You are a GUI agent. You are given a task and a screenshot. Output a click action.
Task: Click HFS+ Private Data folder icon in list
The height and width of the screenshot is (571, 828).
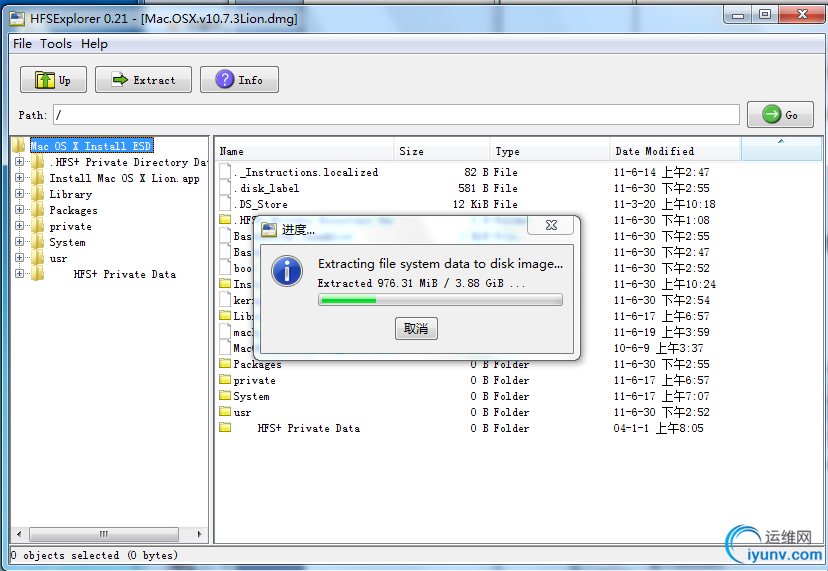click(x=225, y=427)
